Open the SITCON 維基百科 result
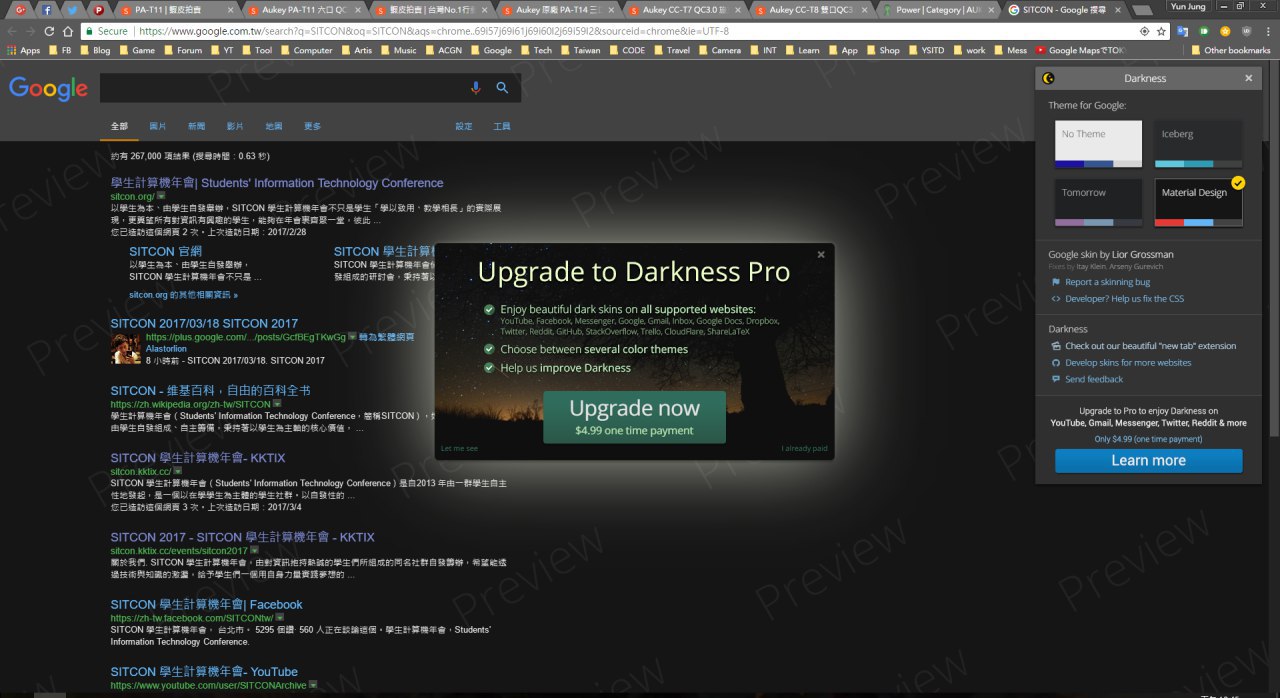 point(210,390)
